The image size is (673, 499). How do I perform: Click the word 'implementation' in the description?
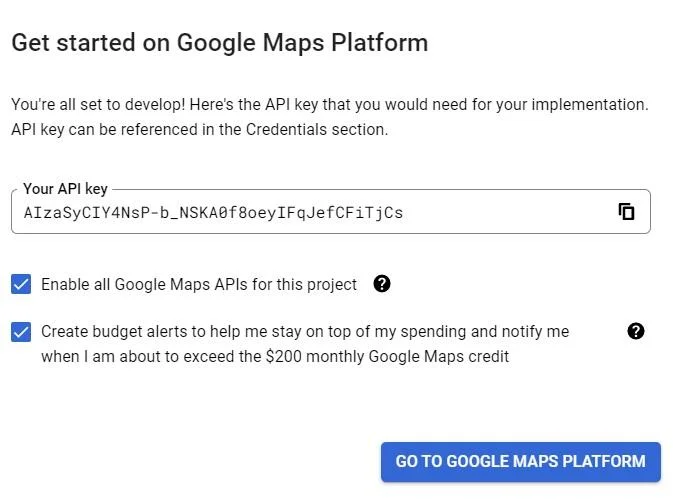coord(588,105)
